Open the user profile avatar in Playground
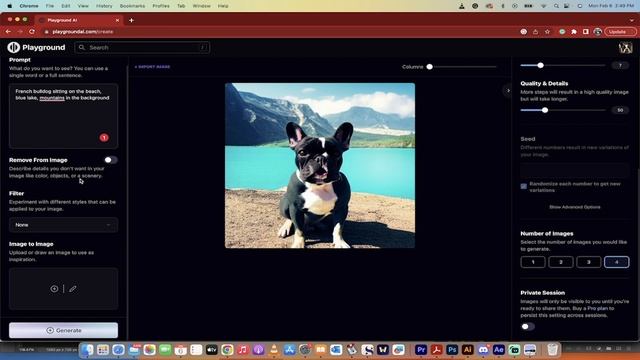This screenshot has width=640, height=360. click(x=625, y=48)
